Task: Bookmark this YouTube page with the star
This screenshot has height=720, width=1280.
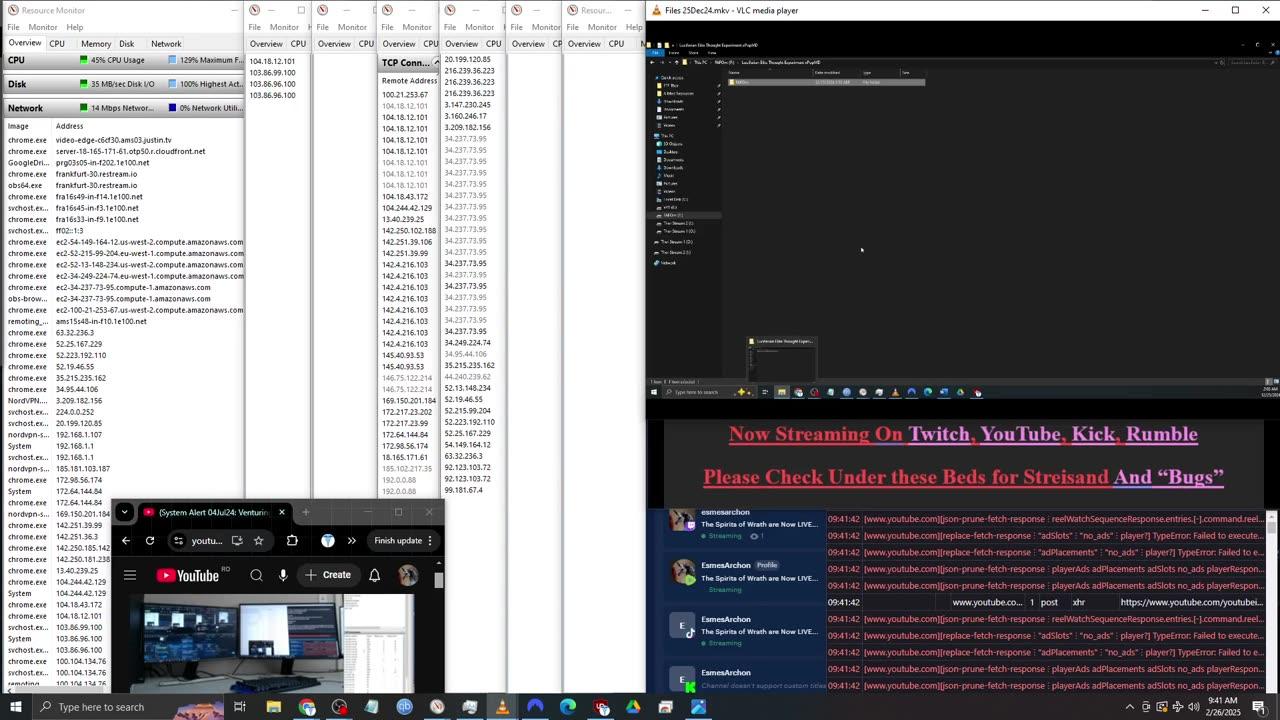Action: click(x=258, y=541)
